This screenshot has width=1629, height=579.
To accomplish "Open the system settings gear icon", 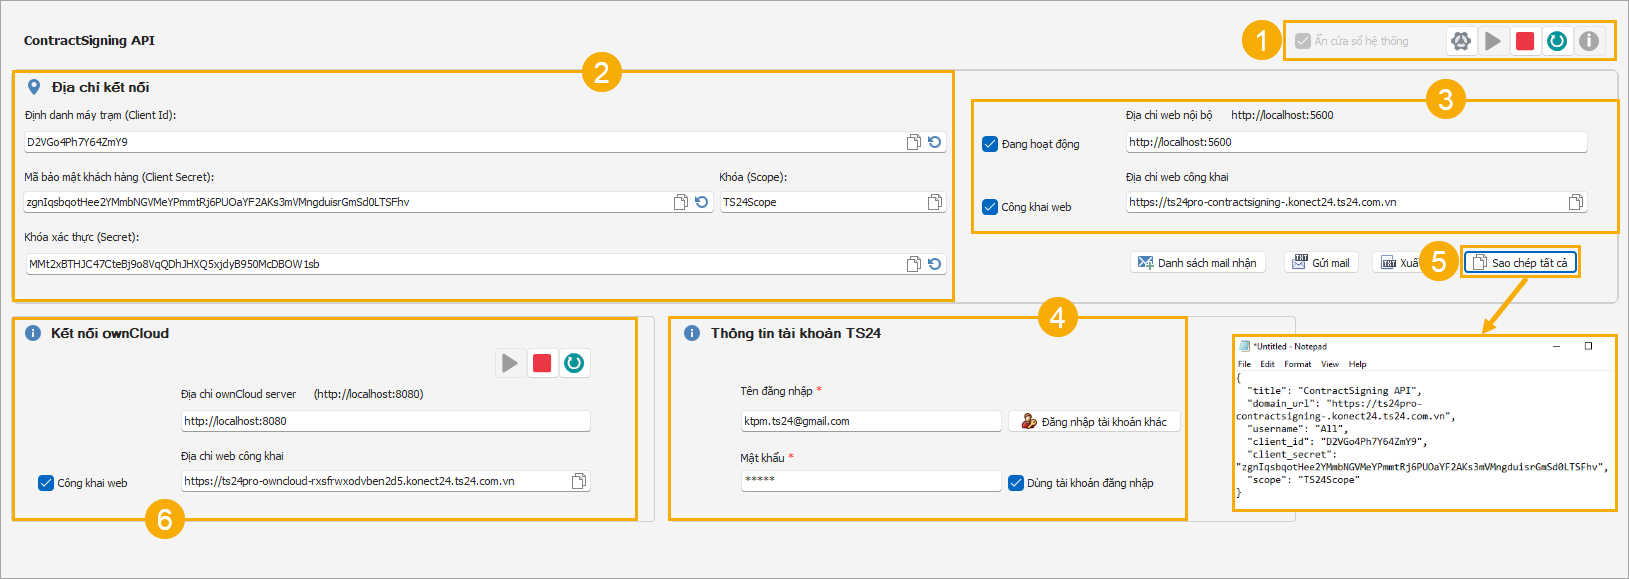I will click(x=1461, y=41).
